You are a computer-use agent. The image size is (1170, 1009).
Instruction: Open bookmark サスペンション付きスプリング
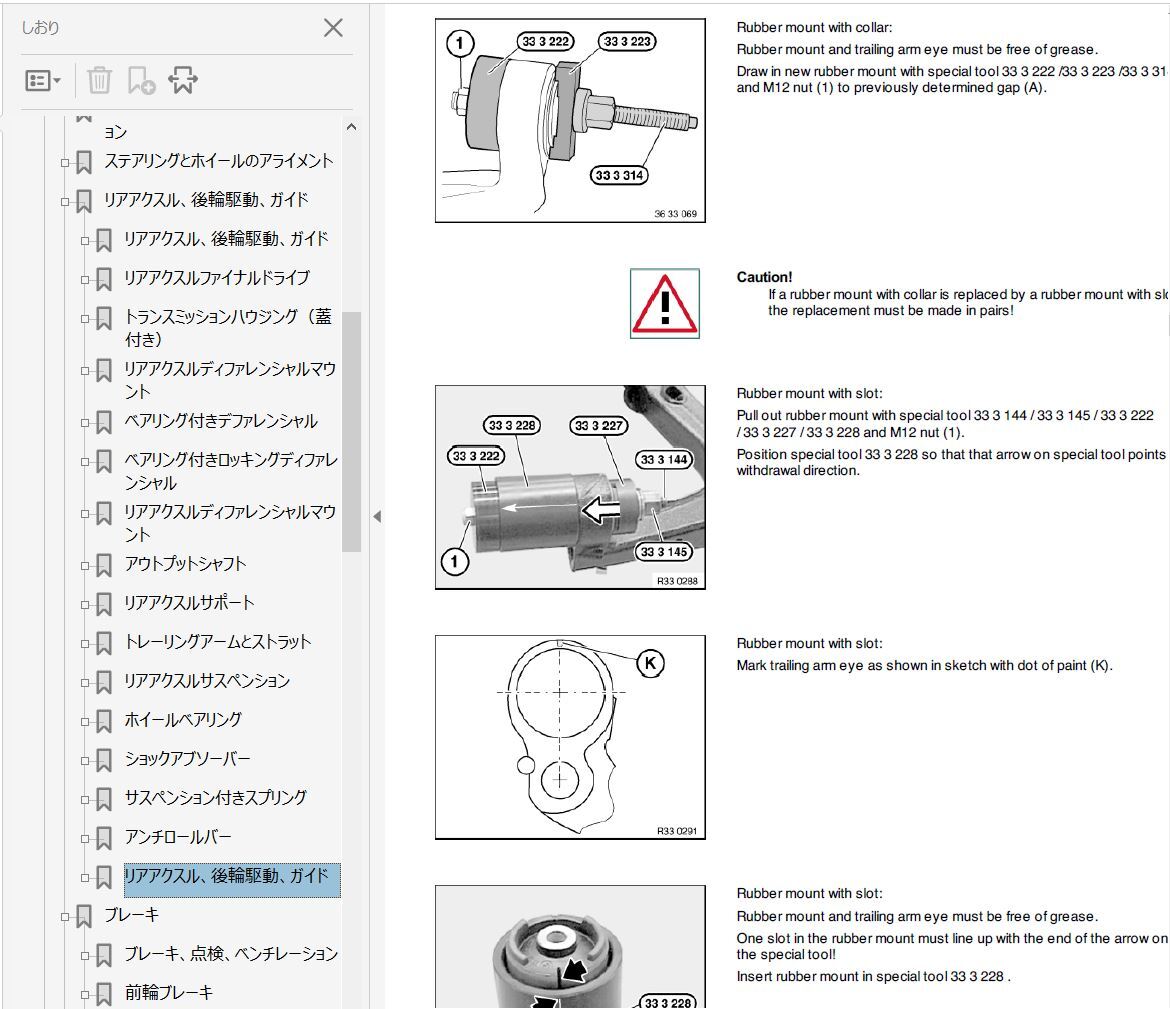216,798
